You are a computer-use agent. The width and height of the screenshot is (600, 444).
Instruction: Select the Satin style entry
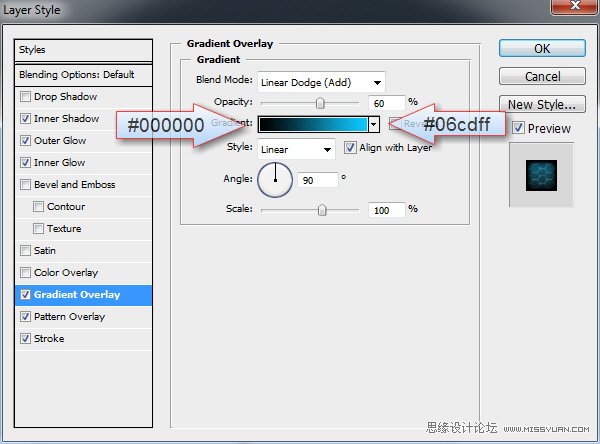pyautogui.click(x=45, y=251)
